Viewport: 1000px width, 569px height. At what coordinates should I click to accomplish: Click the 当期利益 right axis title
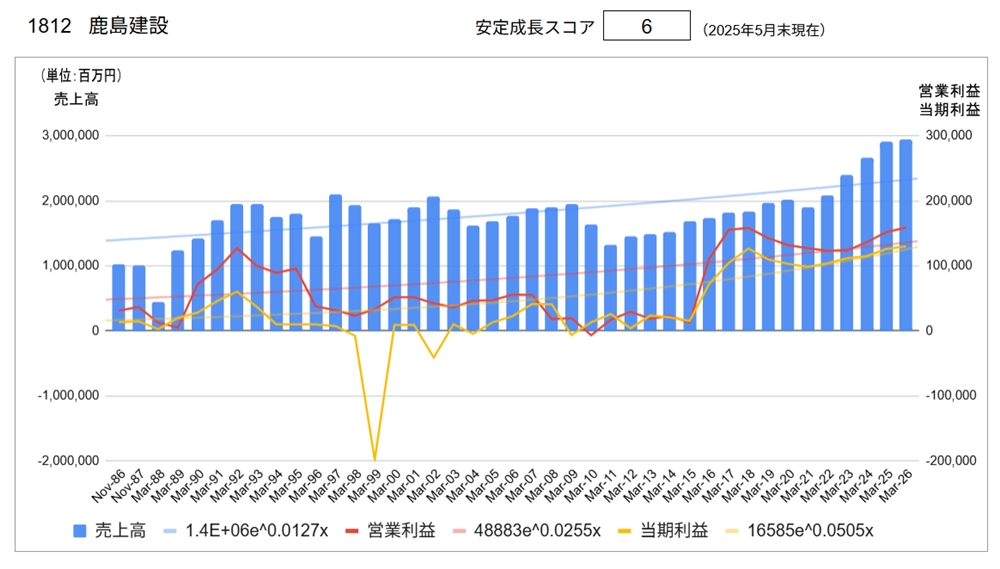(949, 110)
